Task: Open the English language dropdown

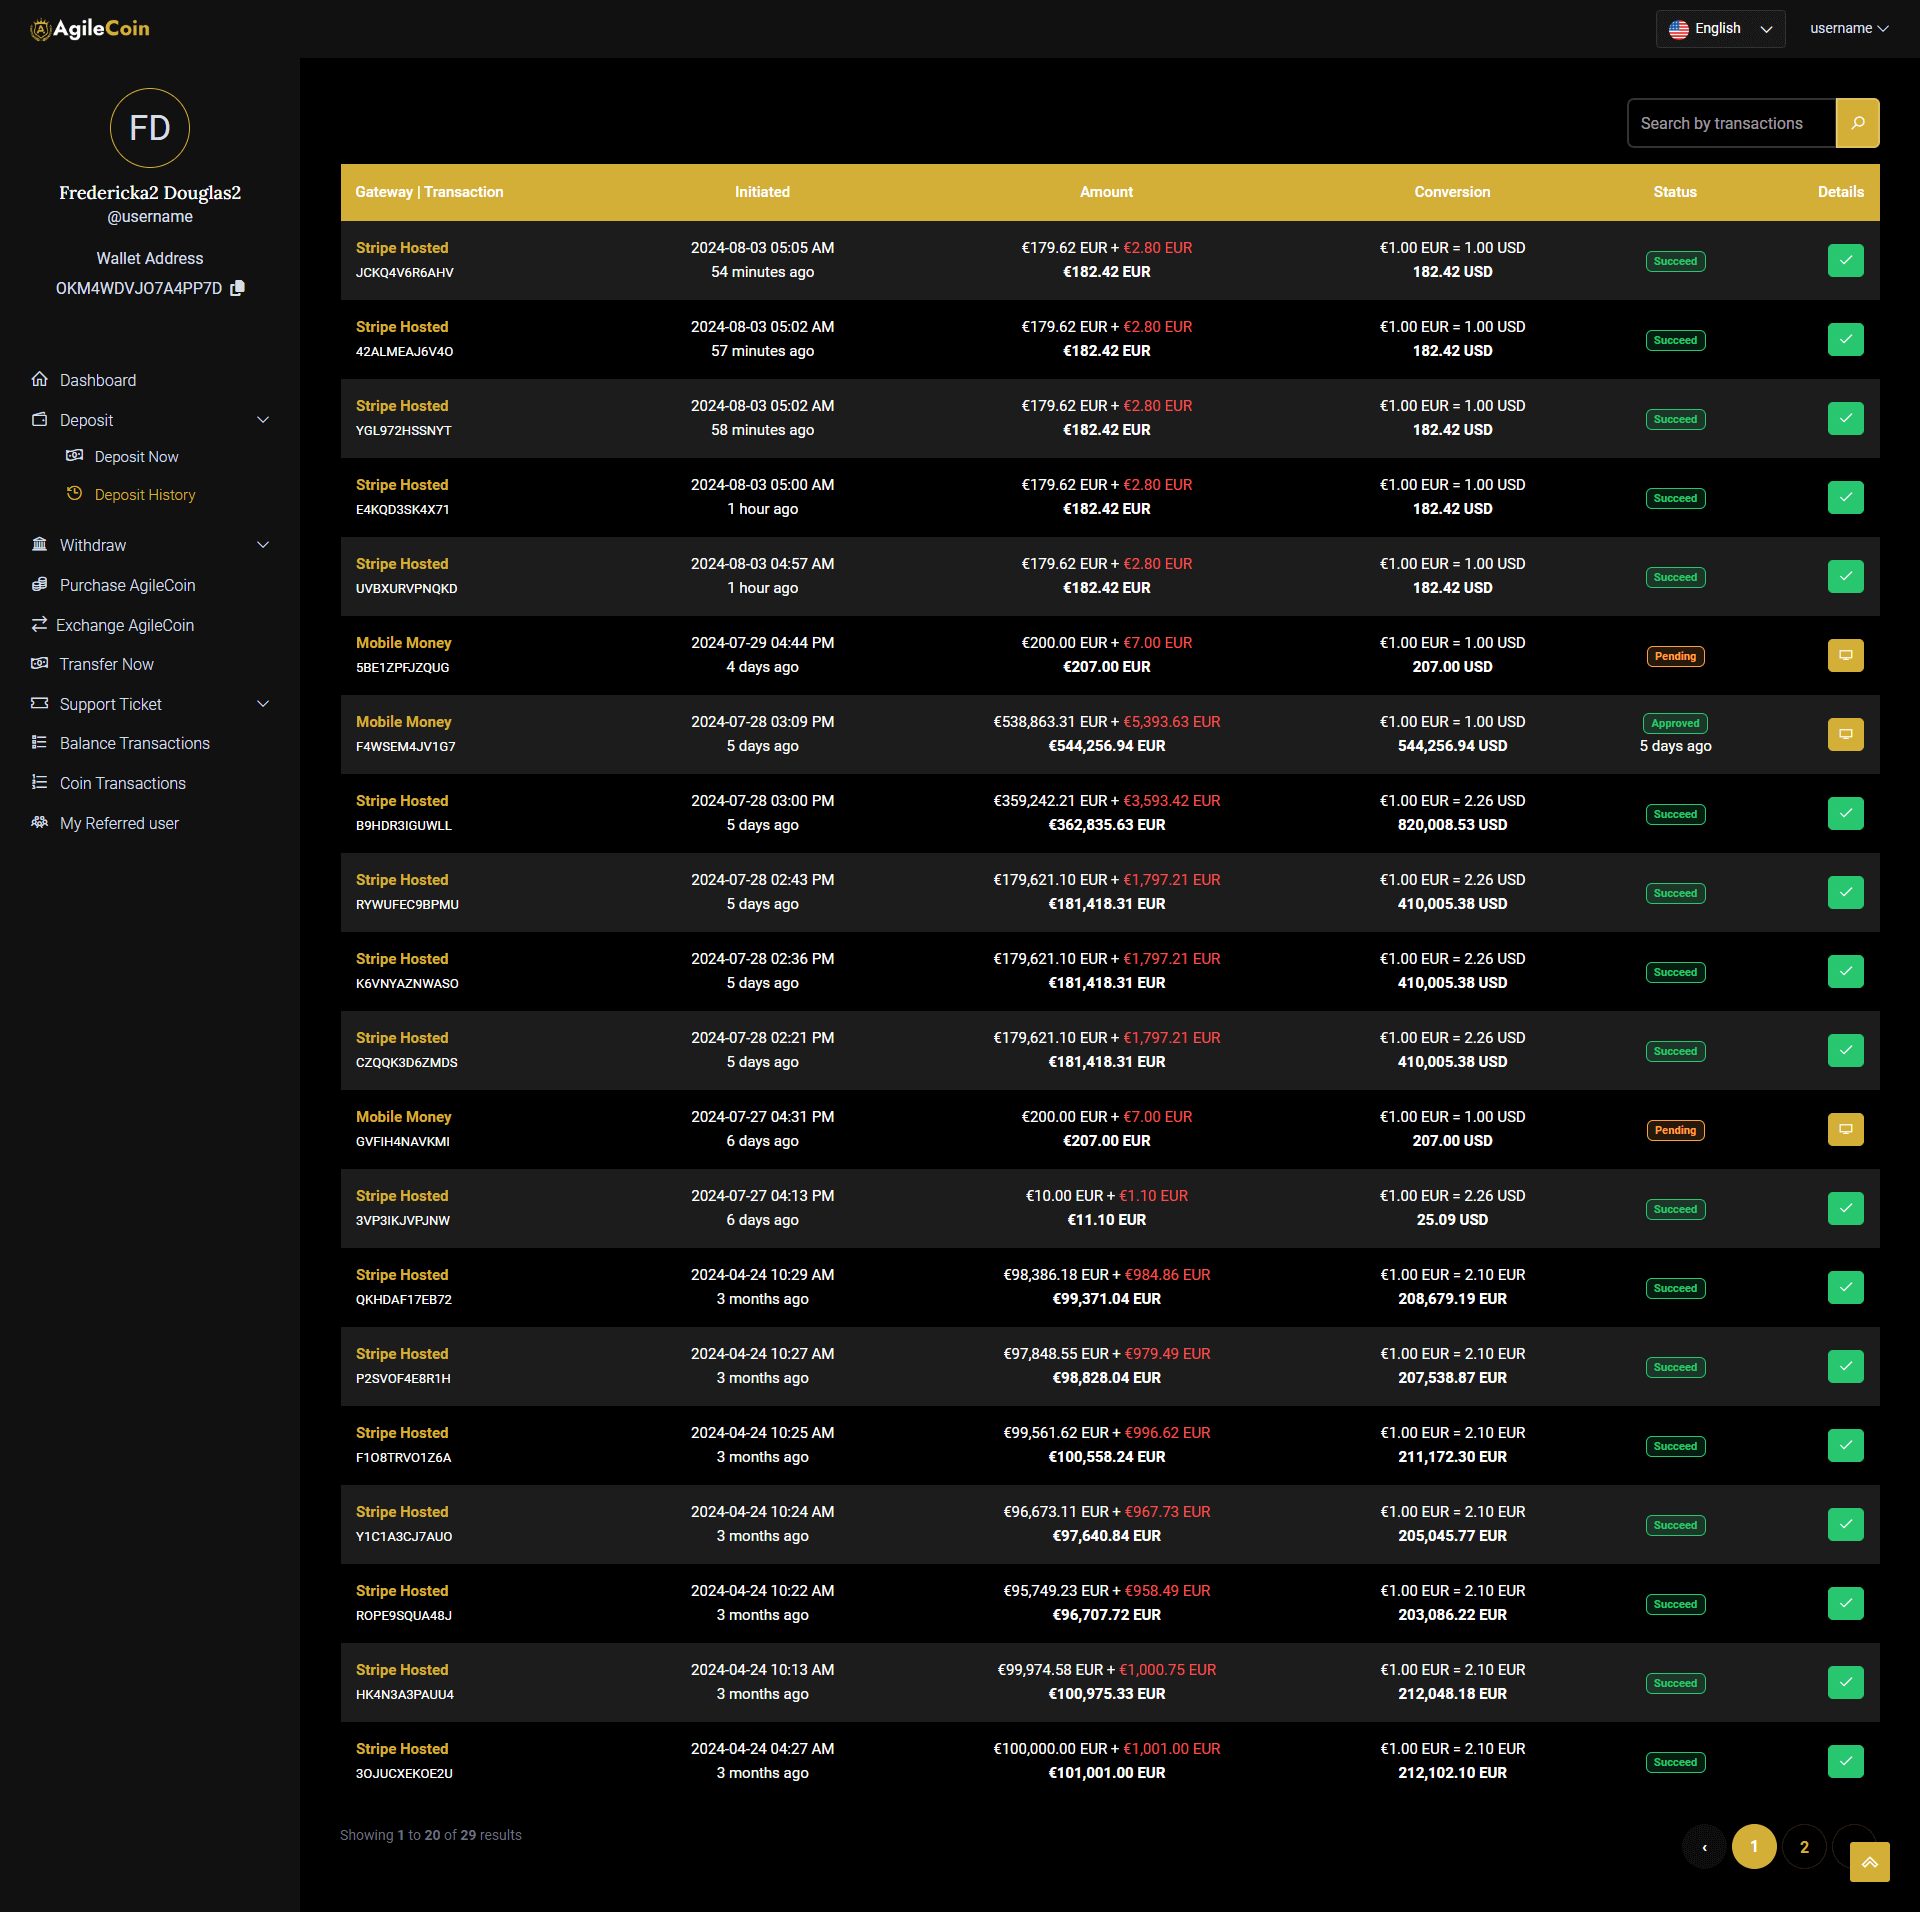Action: tap(1720, 29)
